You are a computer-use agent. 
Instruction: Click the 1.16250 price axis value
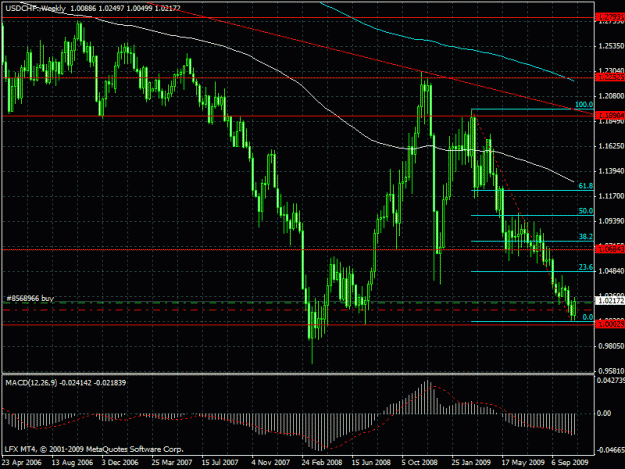pos(611,146)
